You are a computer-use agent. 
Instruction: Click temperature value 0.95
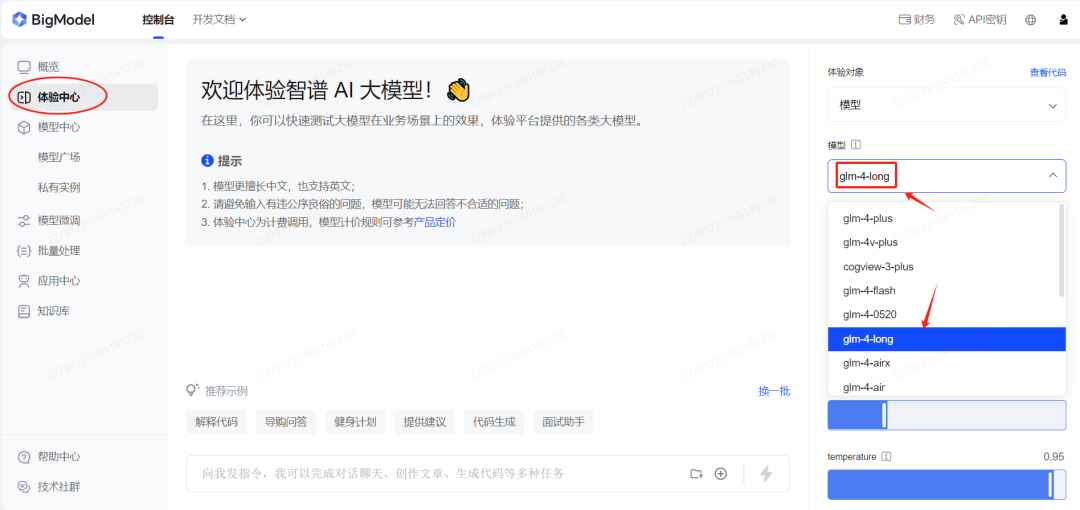point(1054,456)
